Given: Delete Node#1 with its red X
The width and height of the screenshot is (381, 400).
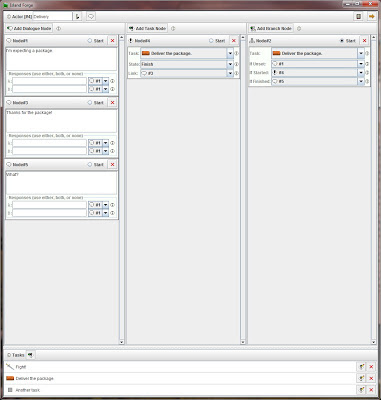Looking at the screenshot, I should click(x=112, y=41).
